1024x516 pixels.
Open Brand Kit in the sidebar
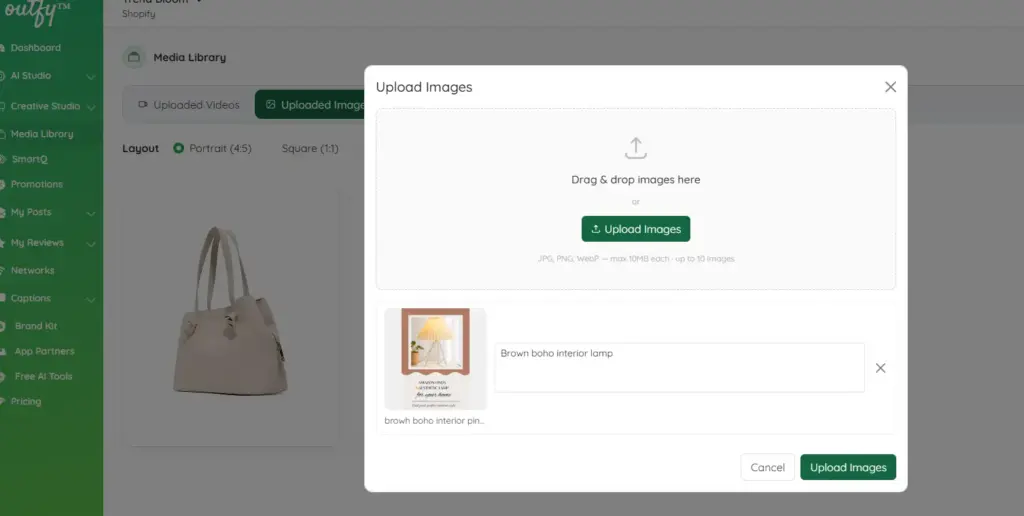coord(36,326)
